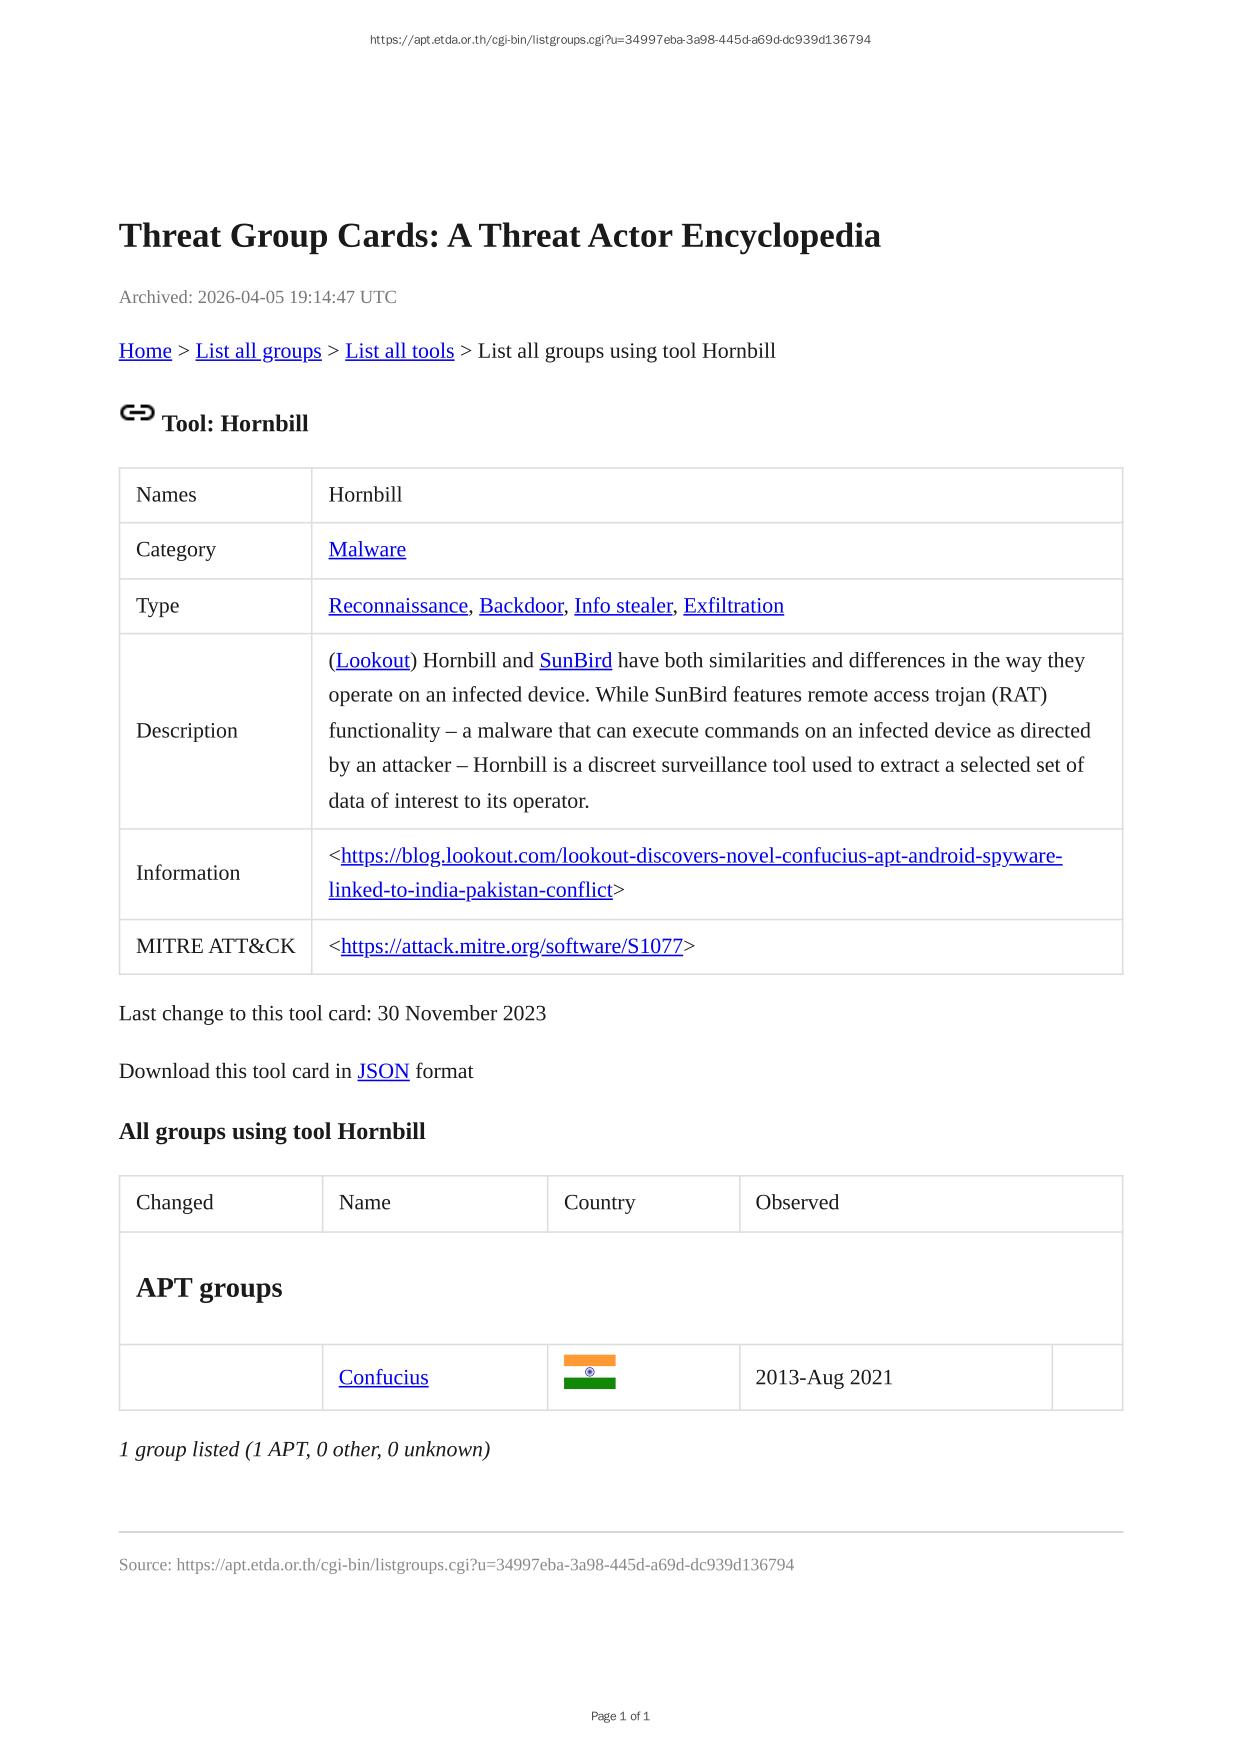Viewport: 1242px width, 1756px height.
Task: Follow the Exfiltration type link
Action: pyautogui.click(x=733, y=606)
